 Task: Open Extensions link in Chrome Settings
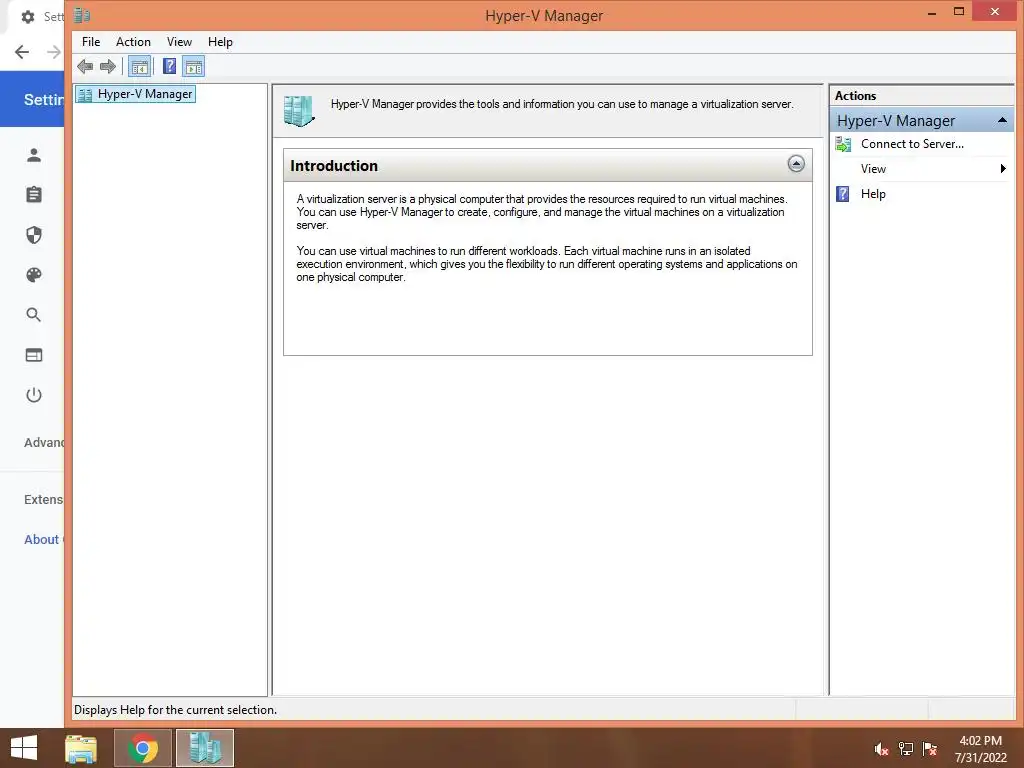[44, 500]
